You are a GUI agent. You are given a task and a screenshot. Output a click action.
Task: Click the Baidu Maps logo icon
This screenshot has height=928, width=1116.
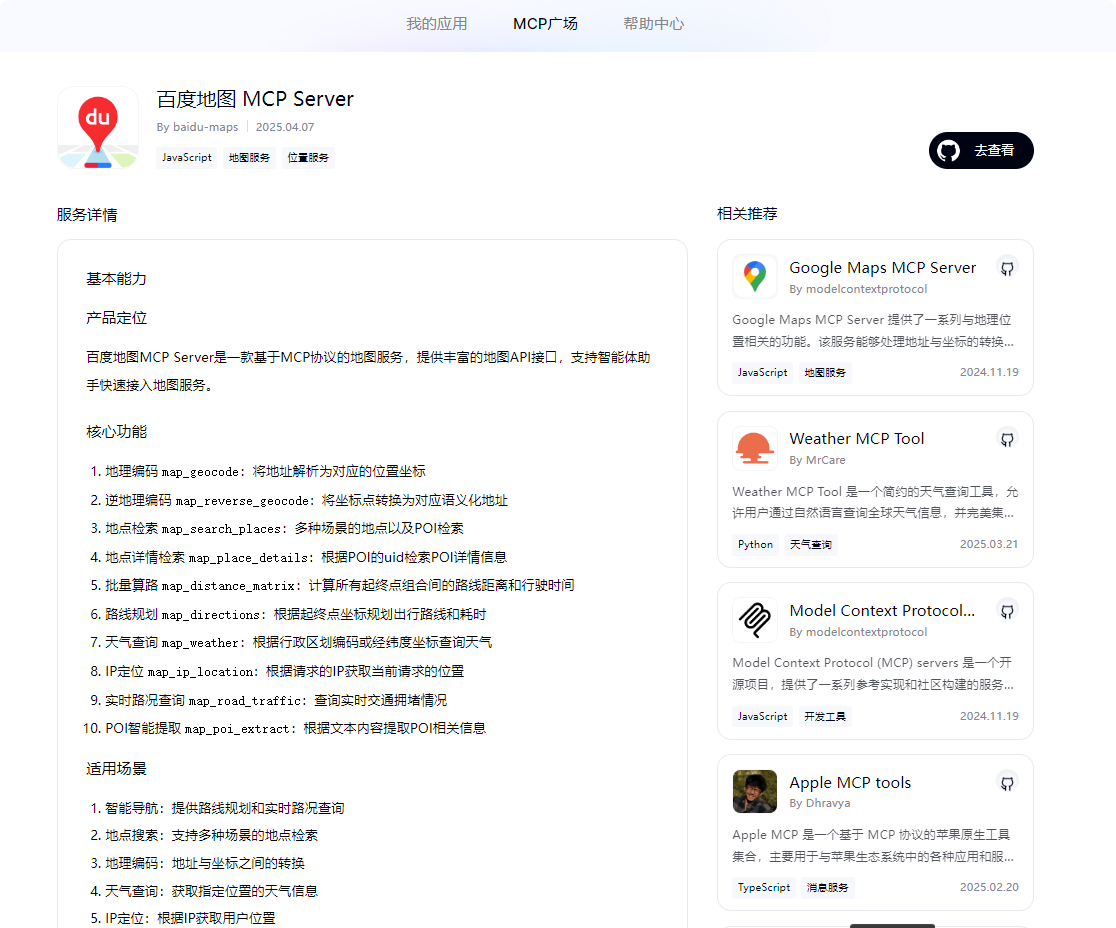click(x=98, y=128)
